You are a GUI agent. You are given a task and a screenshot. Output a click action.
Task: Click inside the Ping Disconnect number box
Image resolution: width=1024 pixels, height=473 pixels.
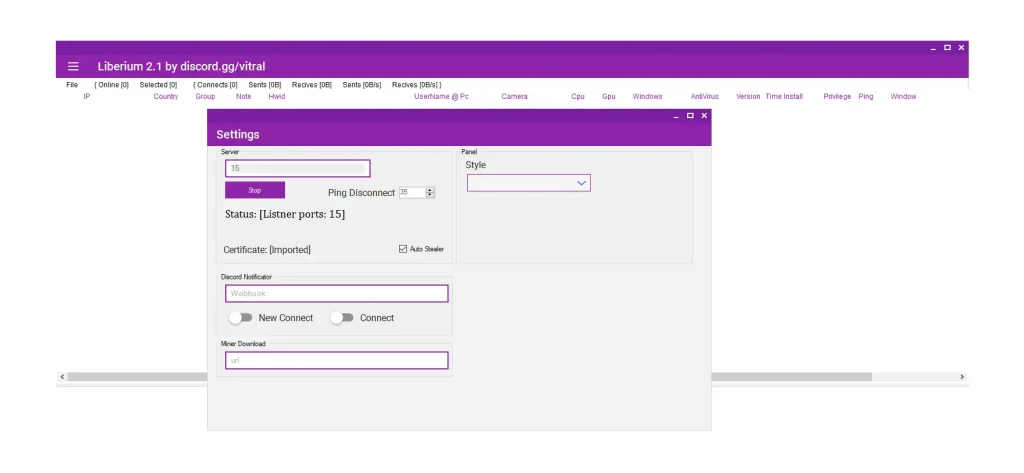point(412,193)
